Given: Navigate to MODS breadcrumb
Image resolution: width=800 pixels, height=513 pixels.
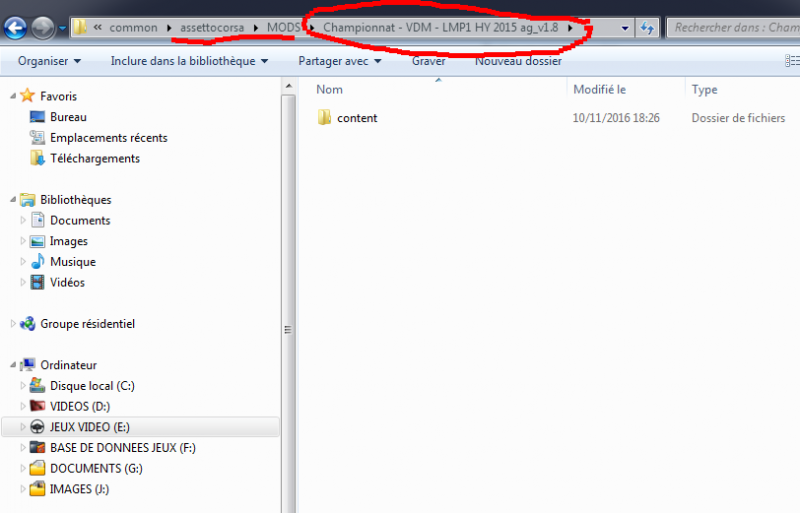Looking at the screenshot, I should coord(284,28).
